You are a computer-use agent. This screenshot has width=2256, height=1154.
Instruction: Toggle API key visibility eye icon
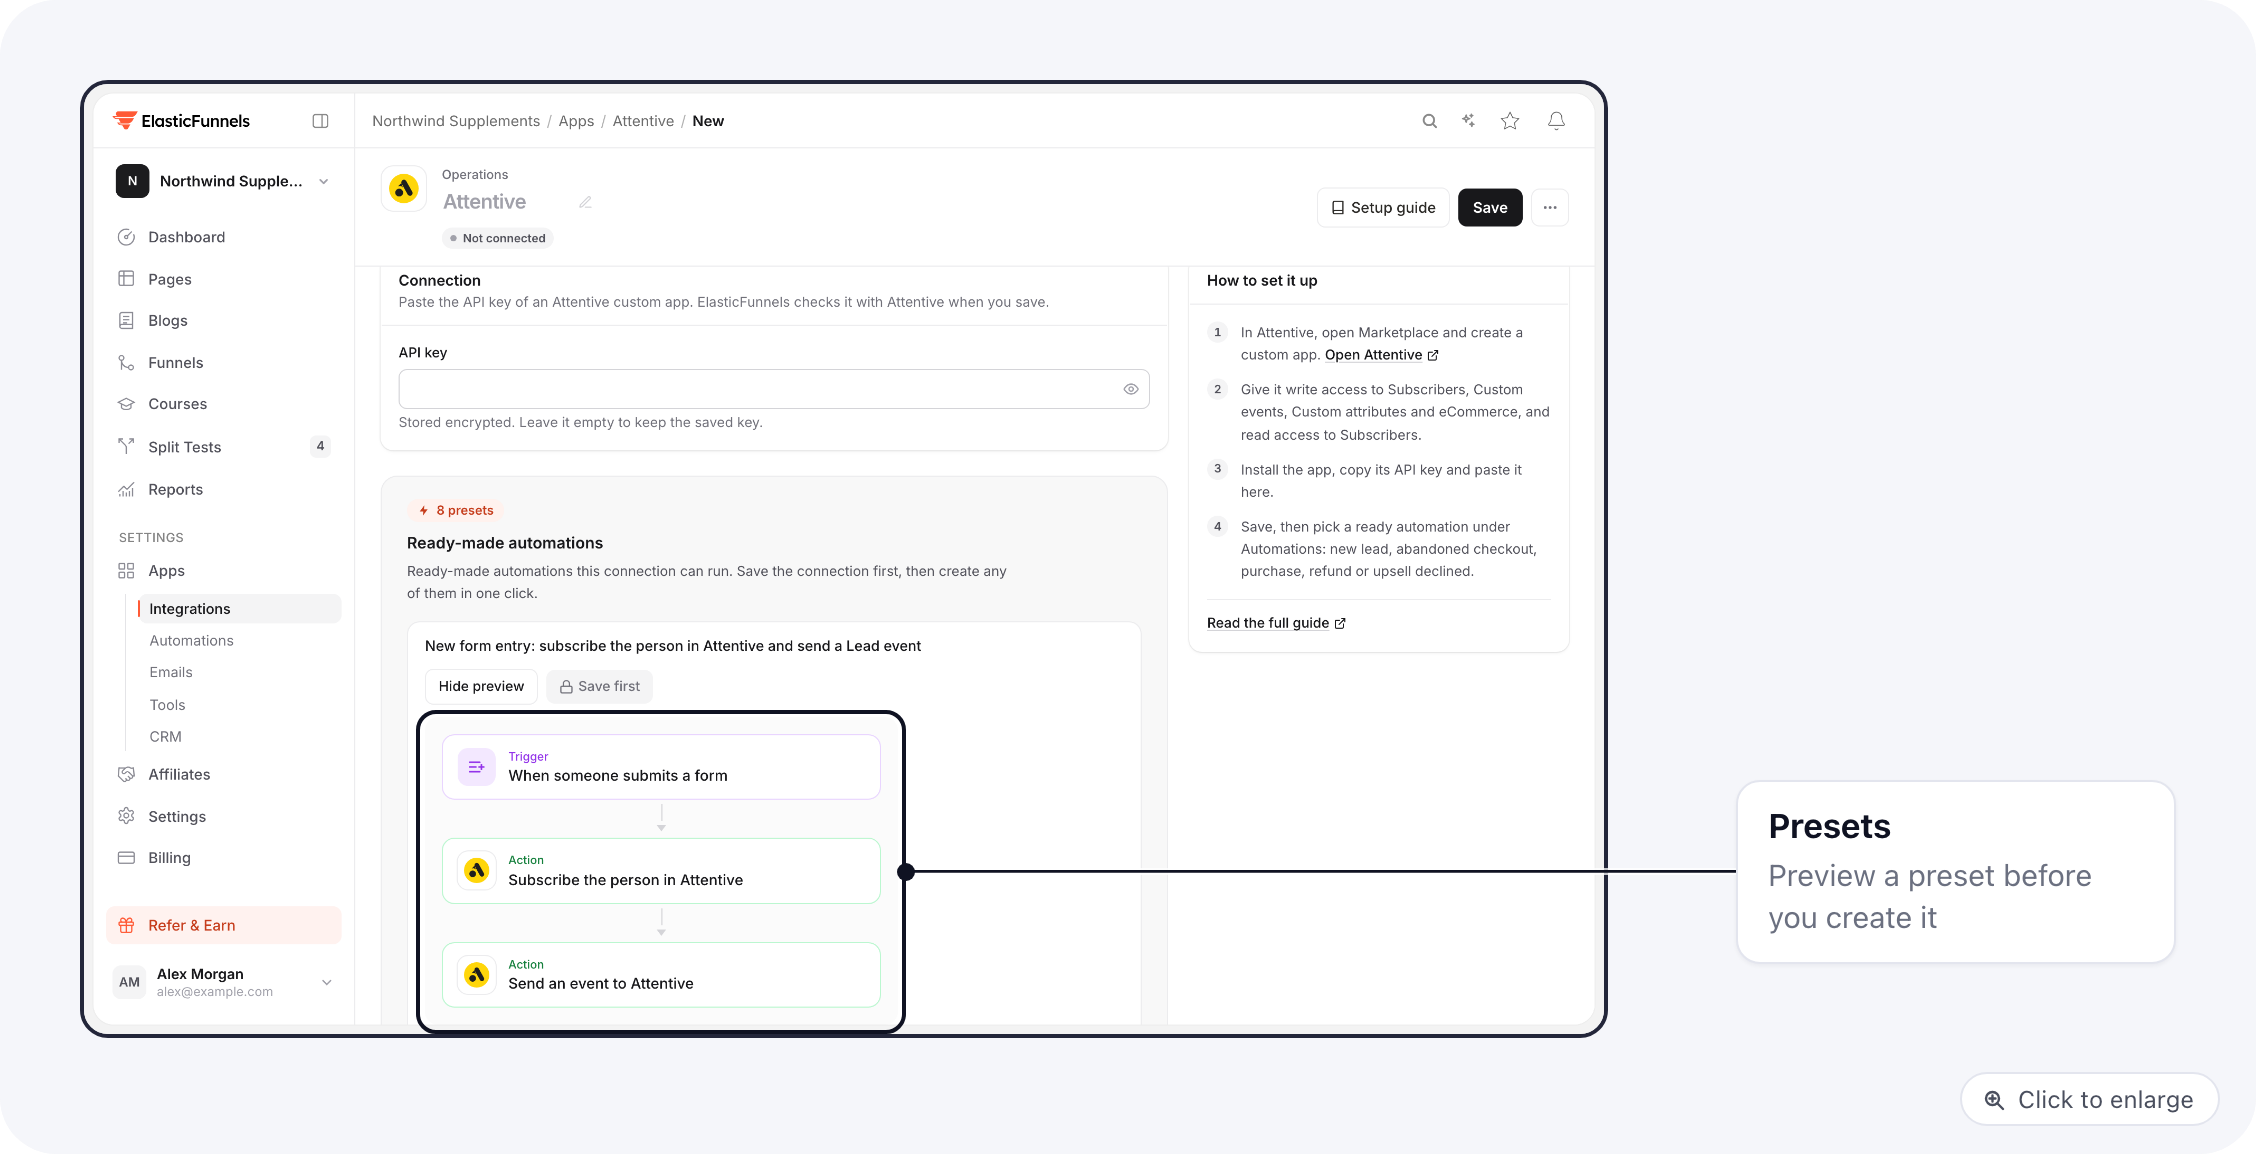click(x=1131, y=389)
